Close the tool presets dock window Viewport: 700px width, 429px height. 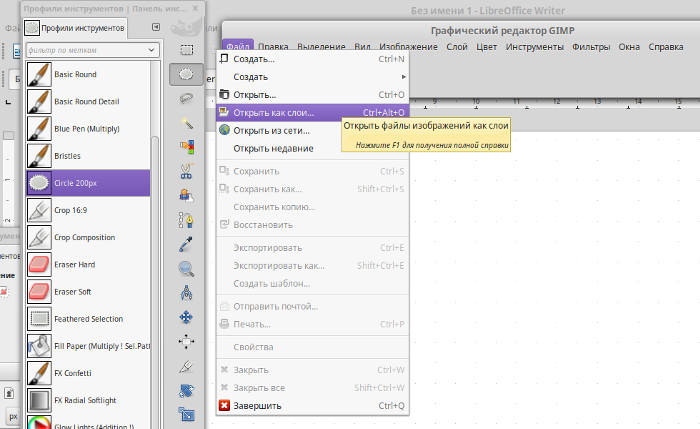pos(195,8)
